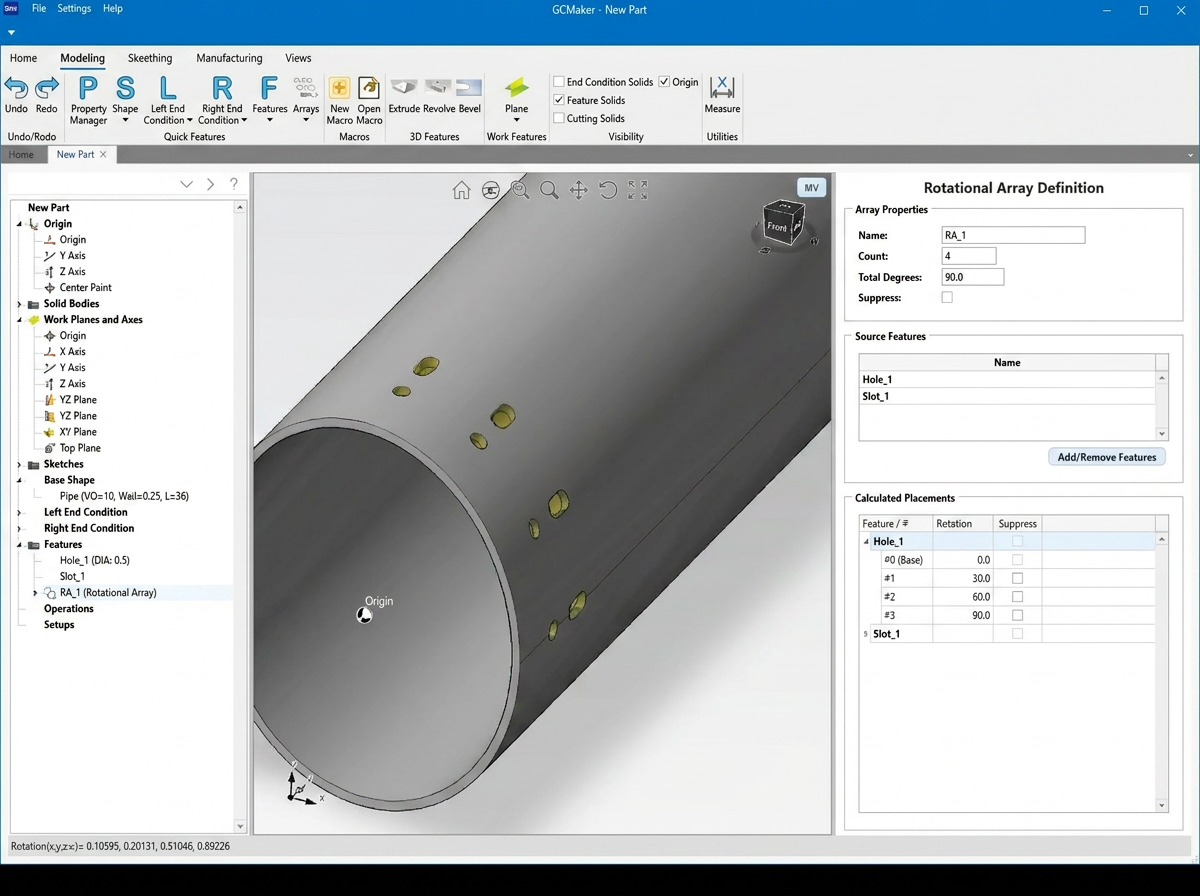Open Right End Condition tool
Viewport: 1200px width, 896px height.
[x=222, y=99]
